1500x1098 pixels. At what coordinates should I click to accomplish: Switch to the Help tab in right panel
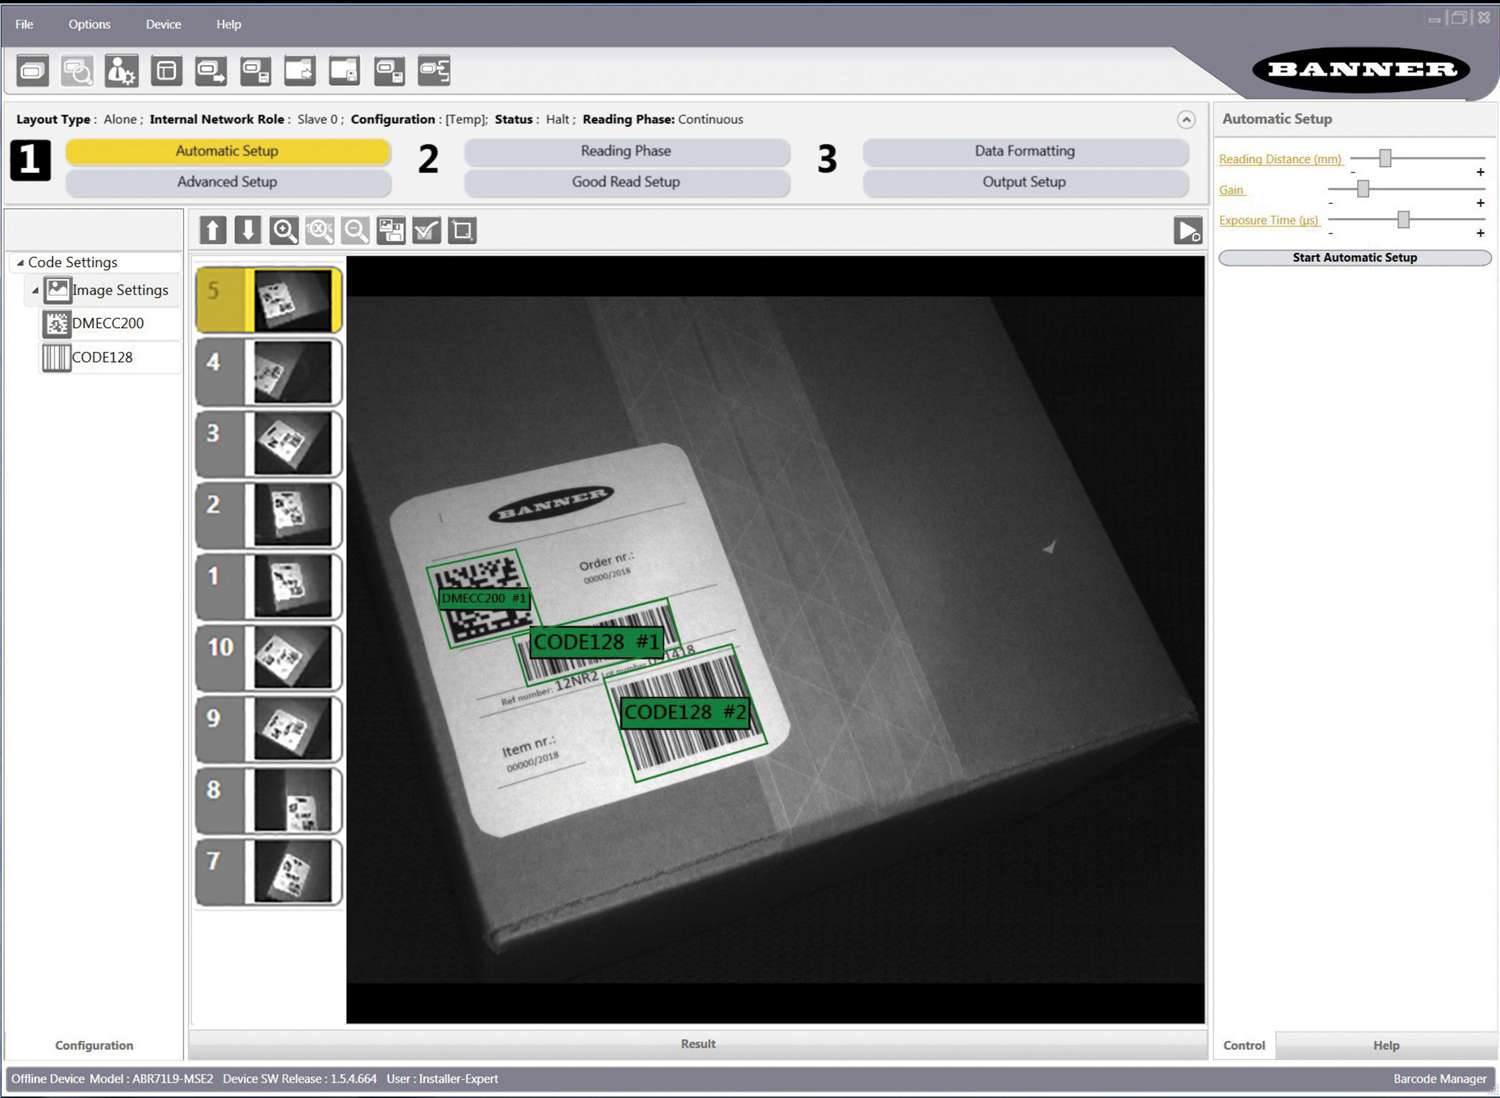(x=1386, y=1044)
